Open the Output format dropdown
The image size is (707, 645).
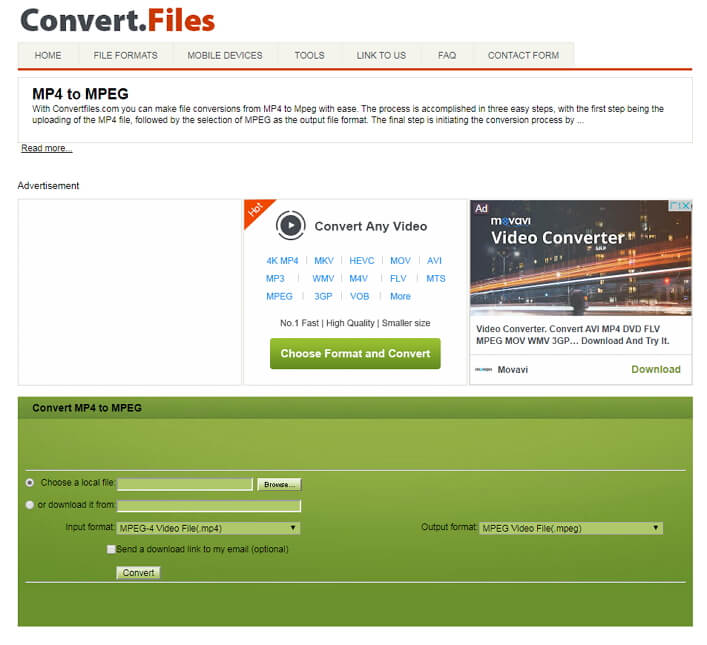(x=571, y=528)
